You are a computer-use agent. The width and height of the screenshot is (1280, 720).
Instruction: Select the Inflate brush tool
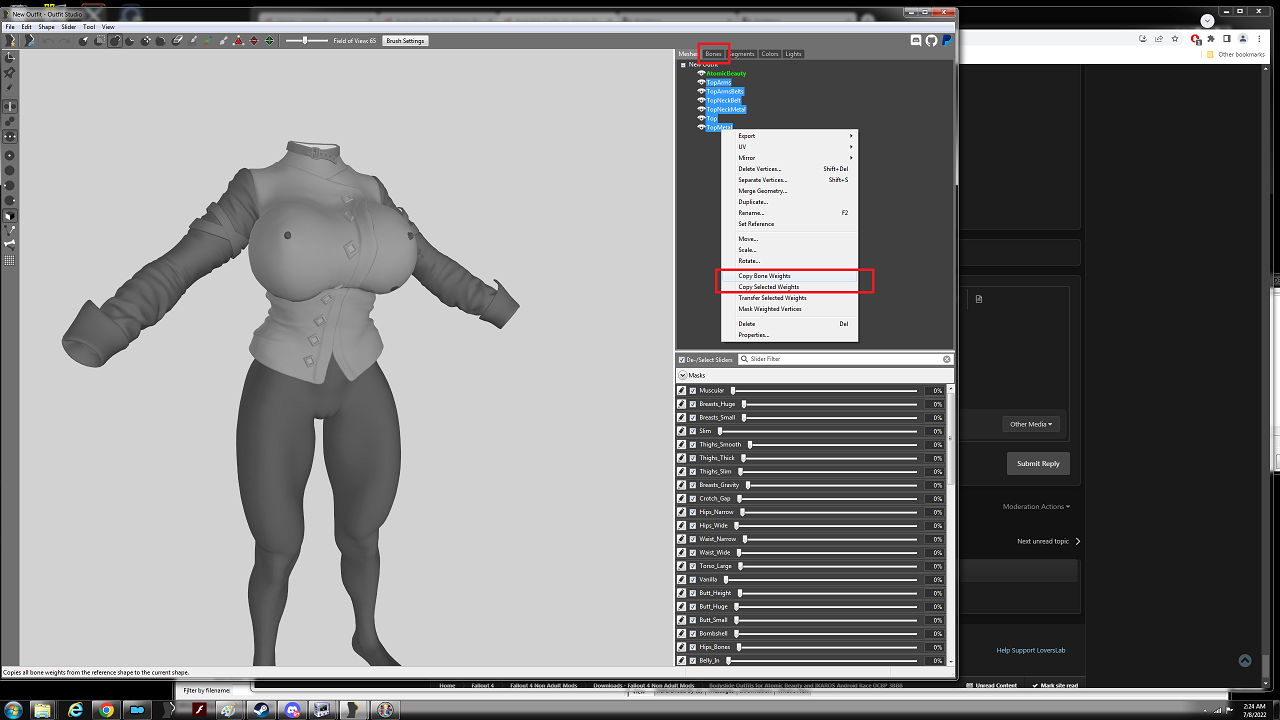coord(115,40)
